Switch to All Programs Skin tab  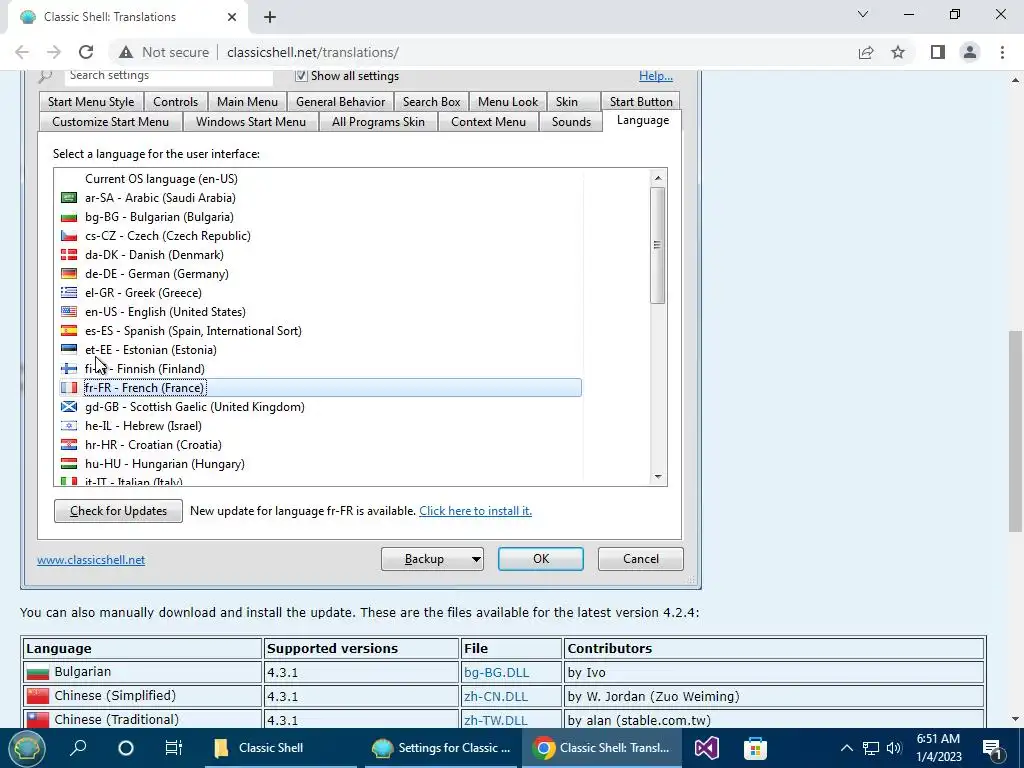378,122
